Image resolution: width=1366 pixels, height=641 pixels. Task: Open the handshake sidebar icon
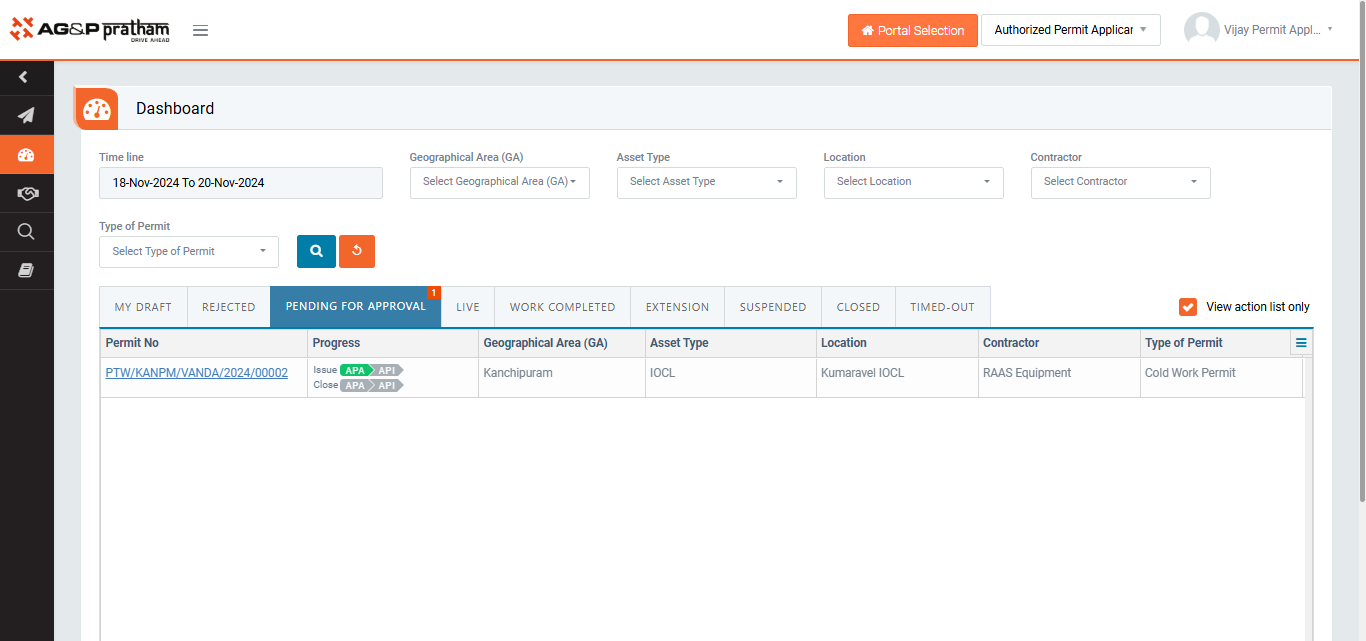point(26,193)
